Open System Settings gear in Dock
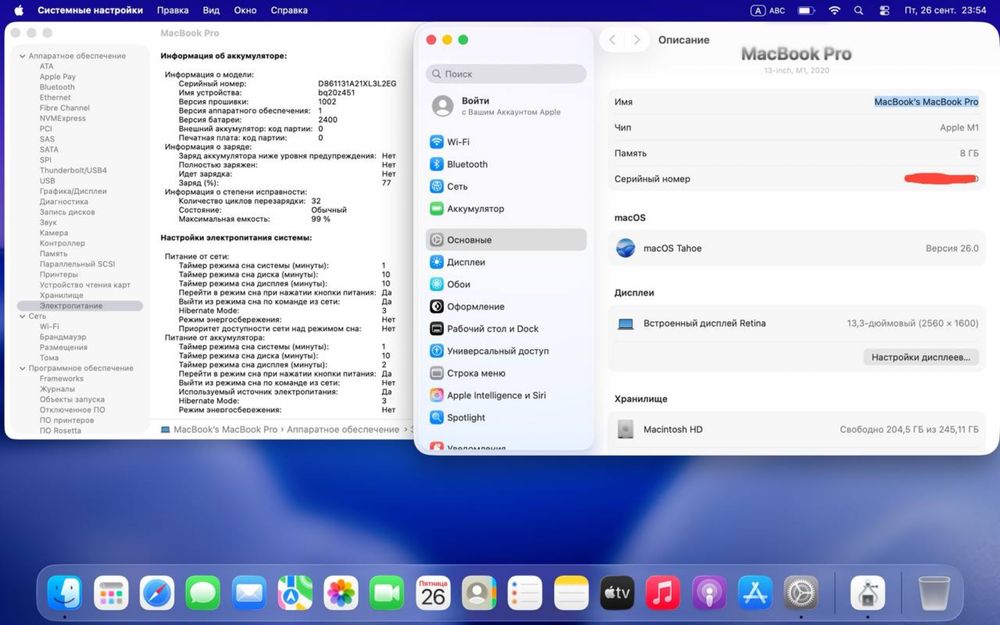 pos(801,592)
